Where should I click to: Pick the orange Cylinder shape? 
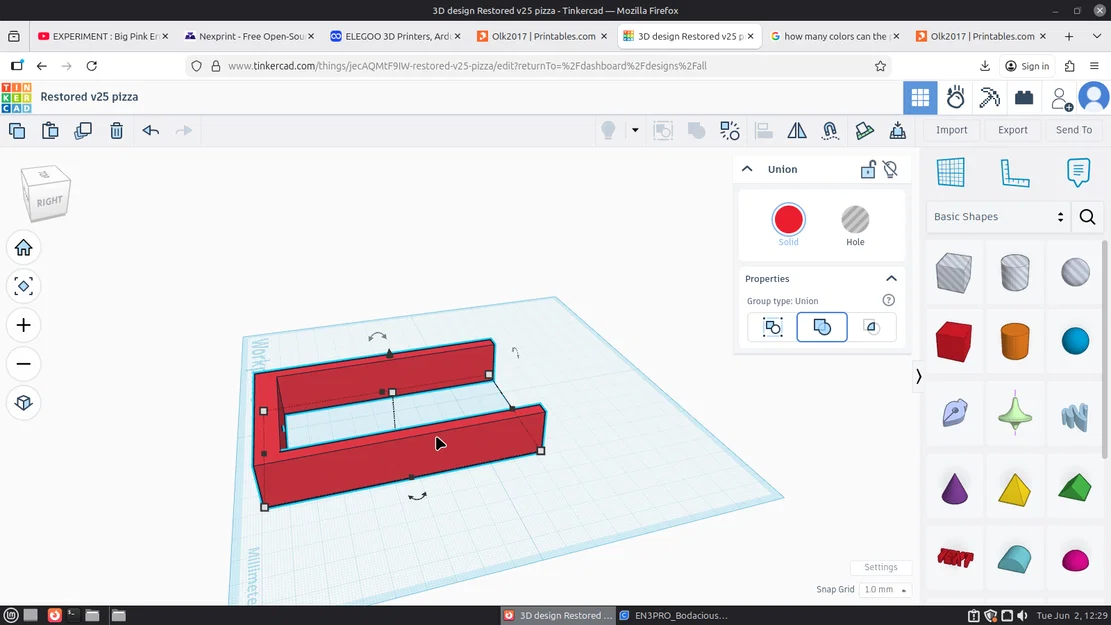pyautogui.click(x=1015, y=342)
